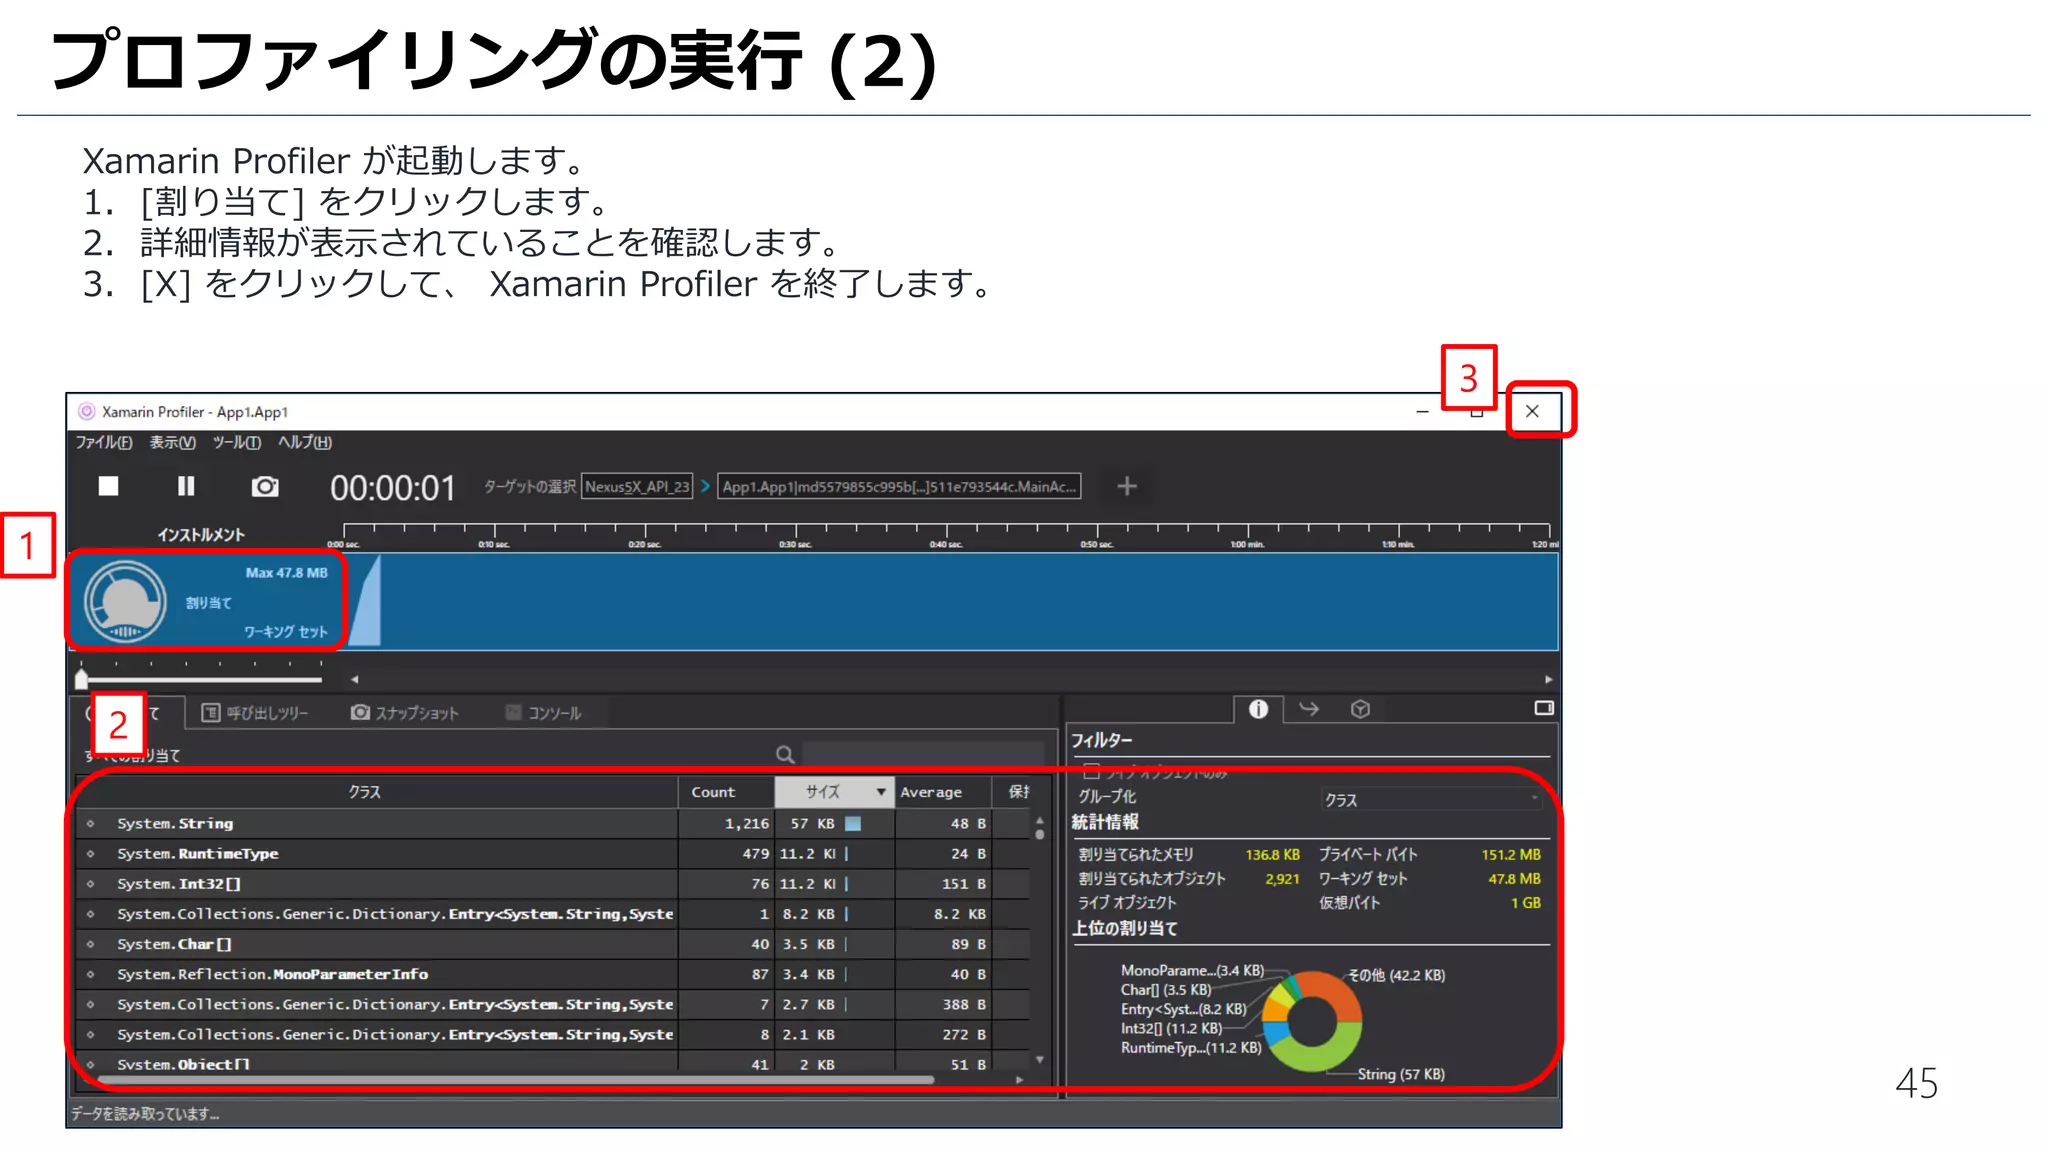Open the App1.App1 process selector
The image size is (2048, 1152).
pyautogui.click(x=899, y=487)
